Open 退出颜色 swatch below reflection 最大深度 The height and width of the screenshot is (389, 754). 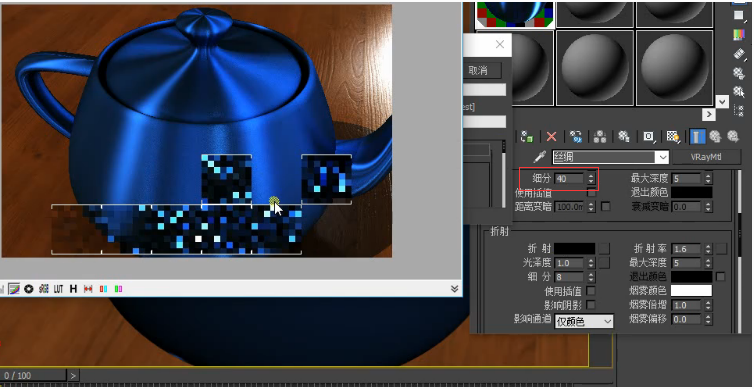691,192
